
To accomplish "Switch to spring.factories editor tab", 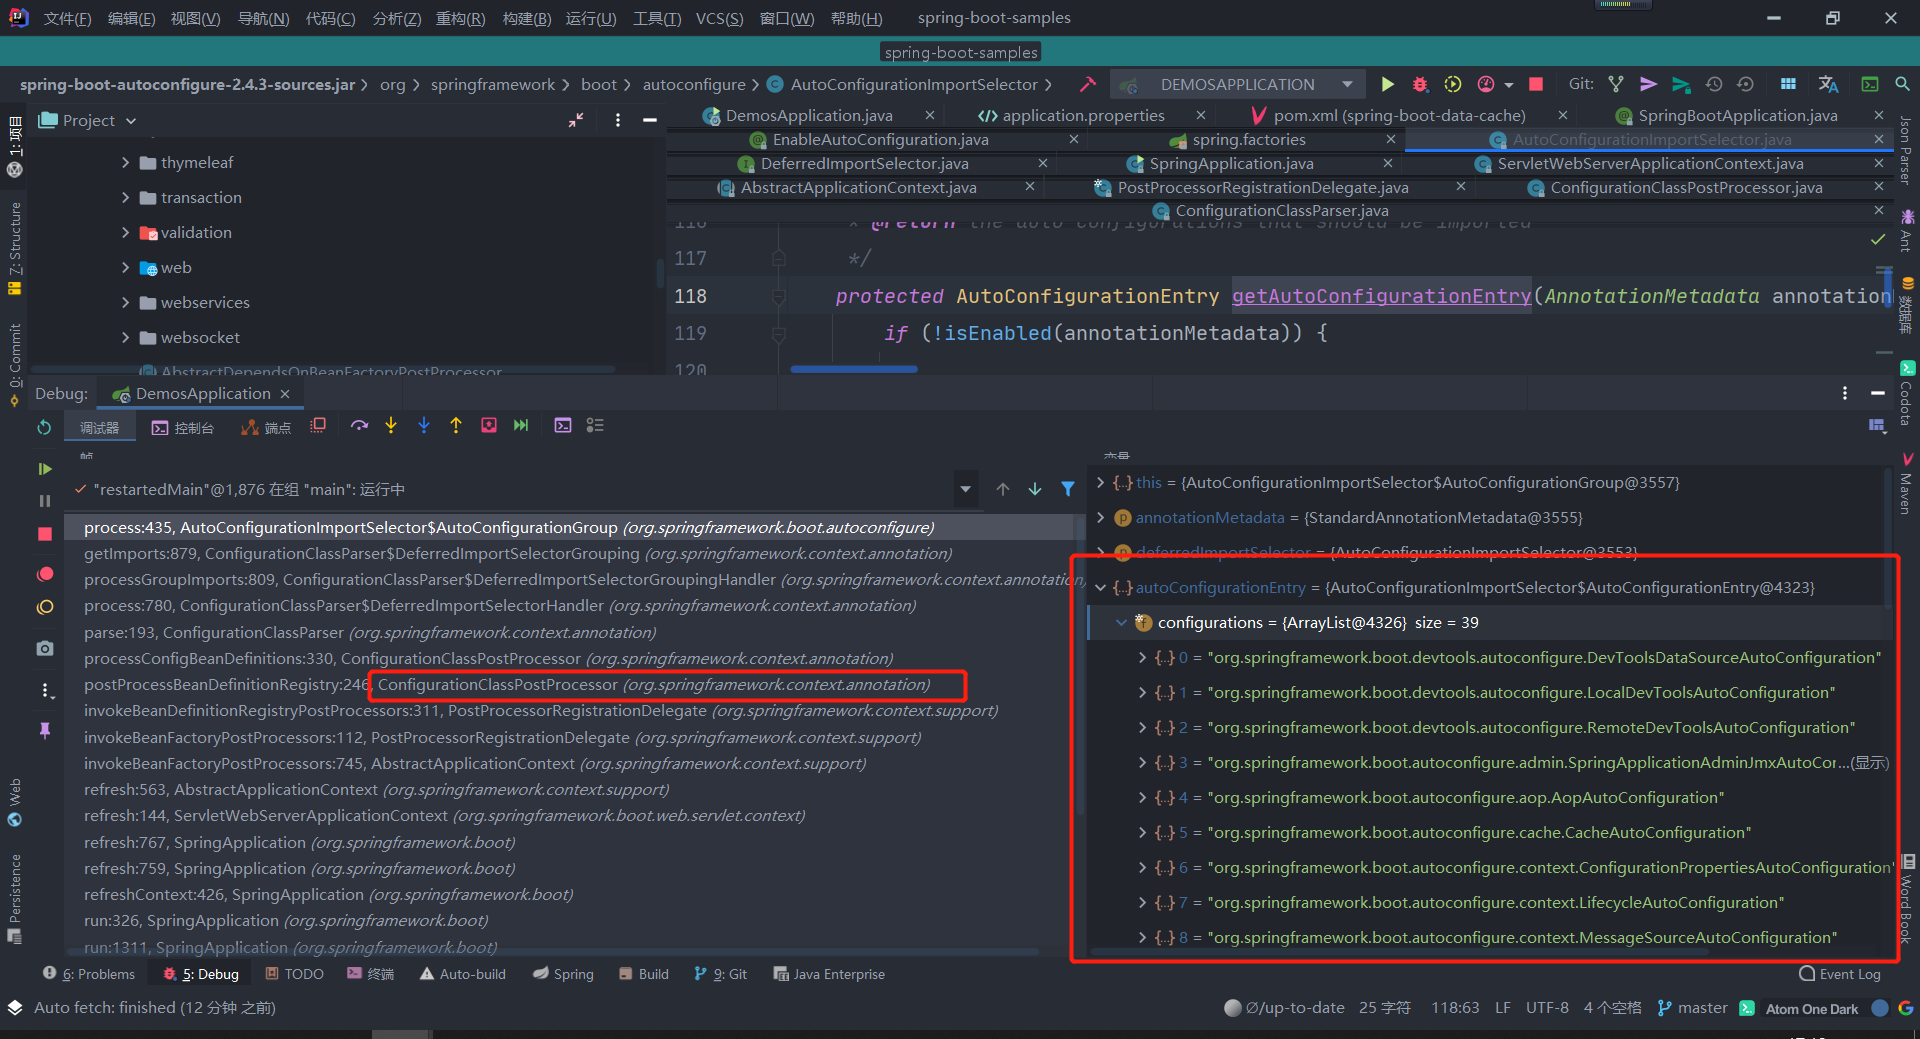I will pos(1249,140).
